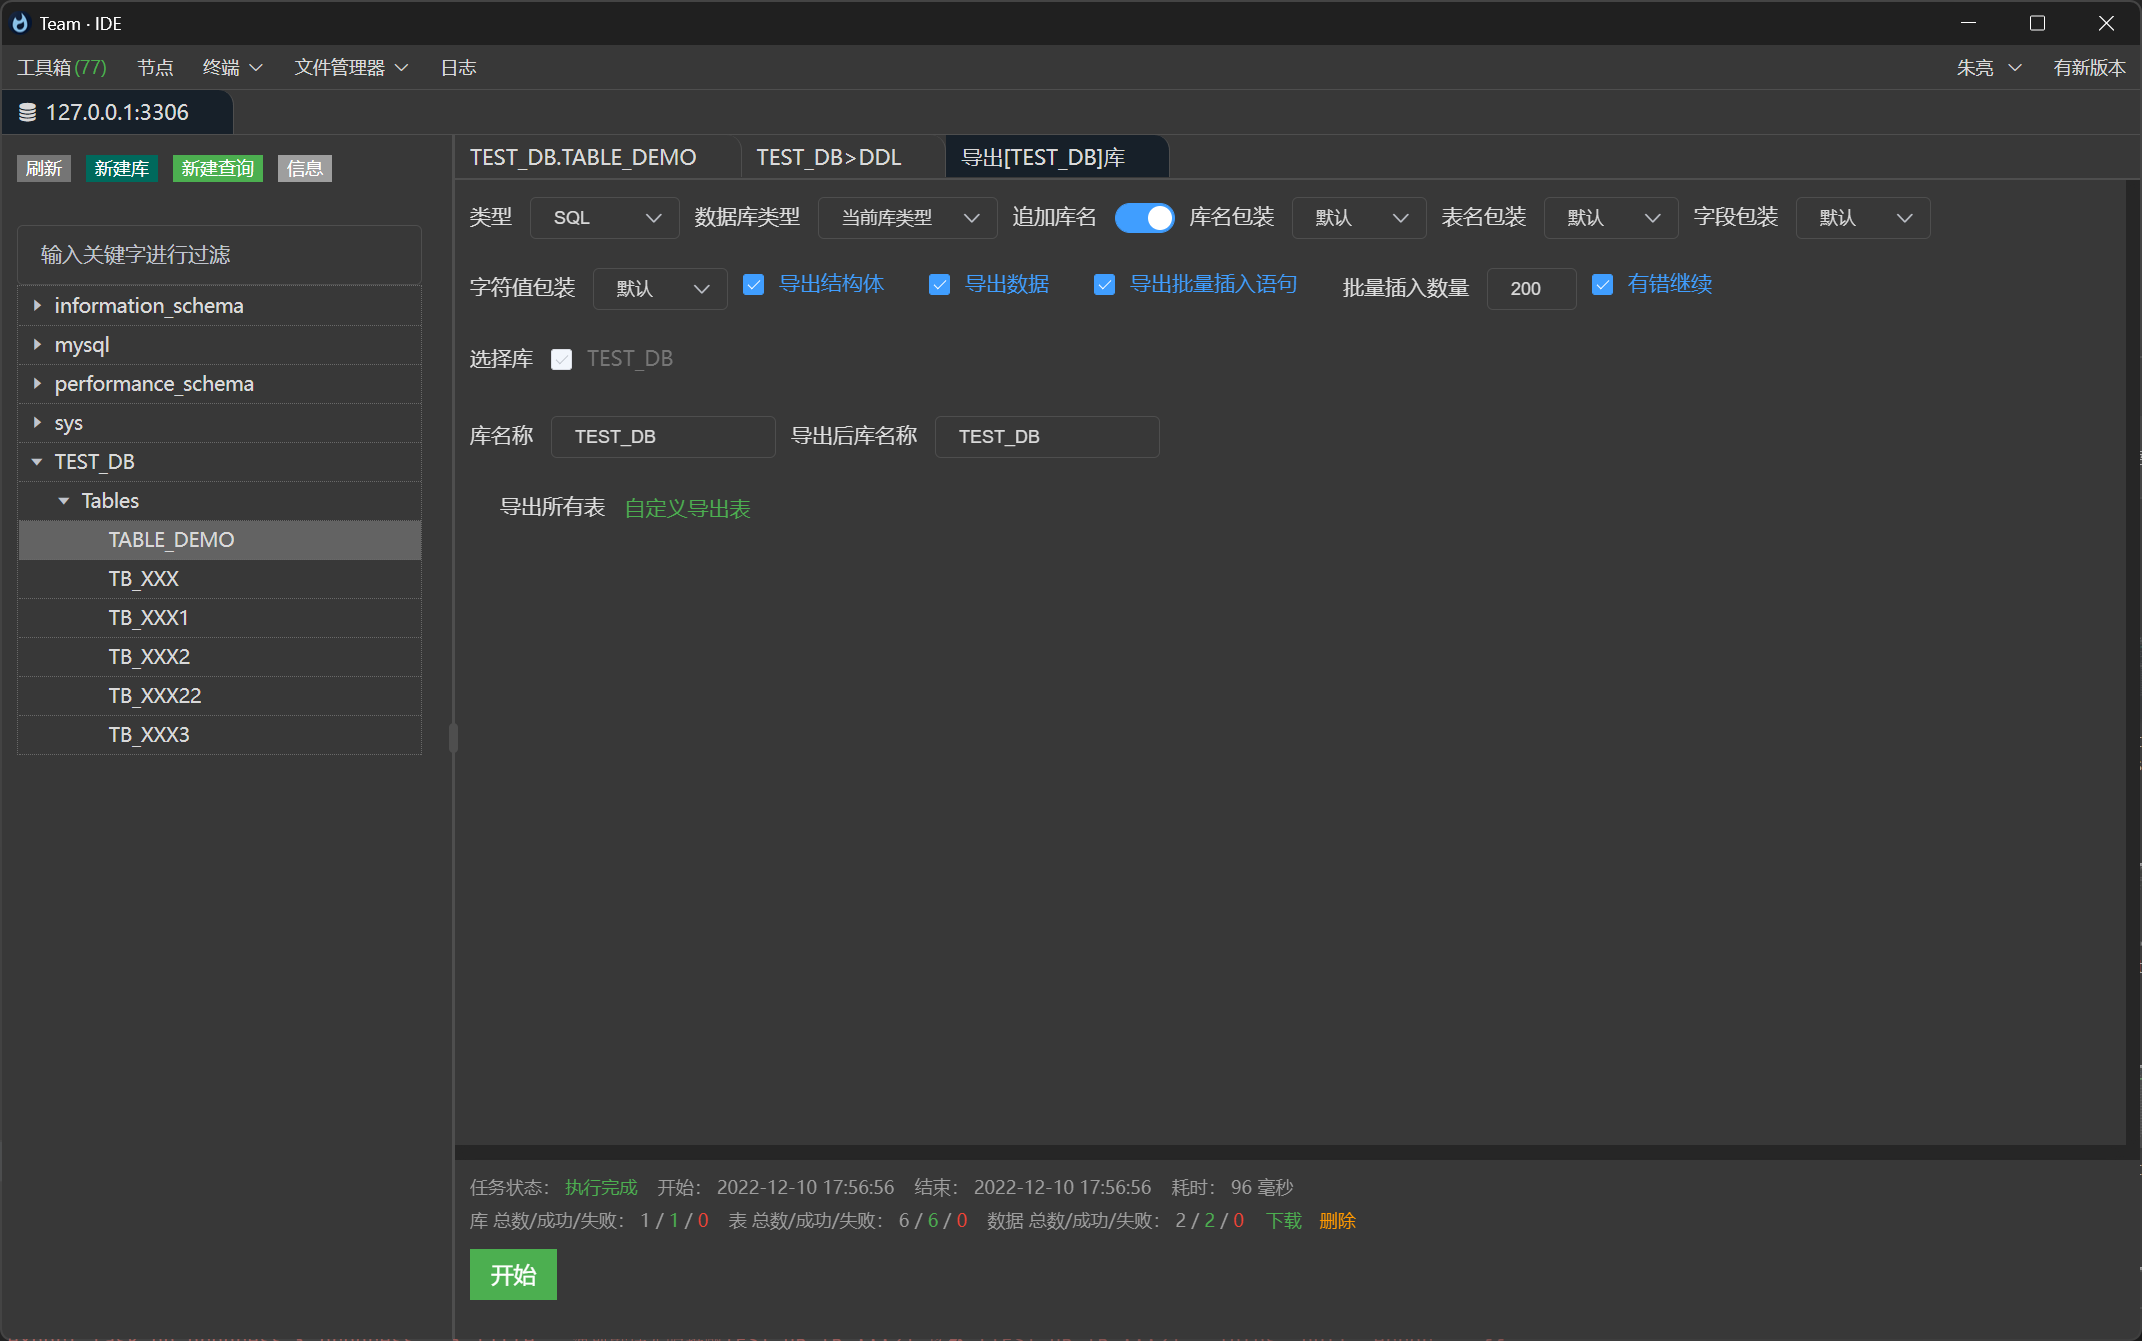Viewport: 2142px width, 1341px height.
Task: Click the Team·IDE logo
Action: 20,22
